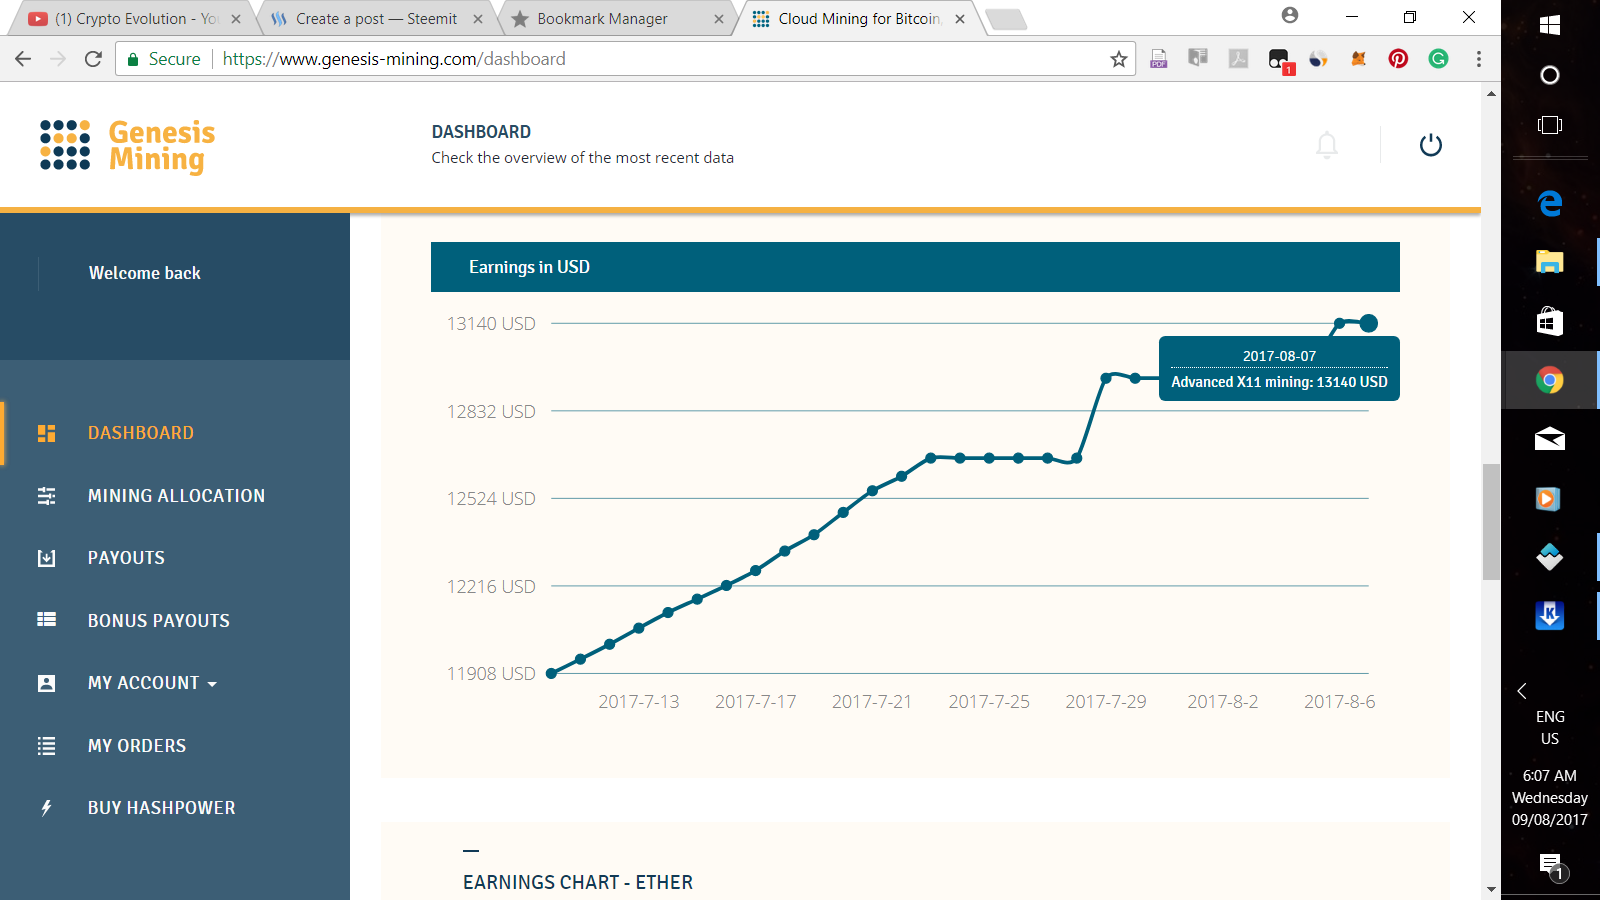Open Bonus Payouts in the sidebar

[x=159, y=621]
